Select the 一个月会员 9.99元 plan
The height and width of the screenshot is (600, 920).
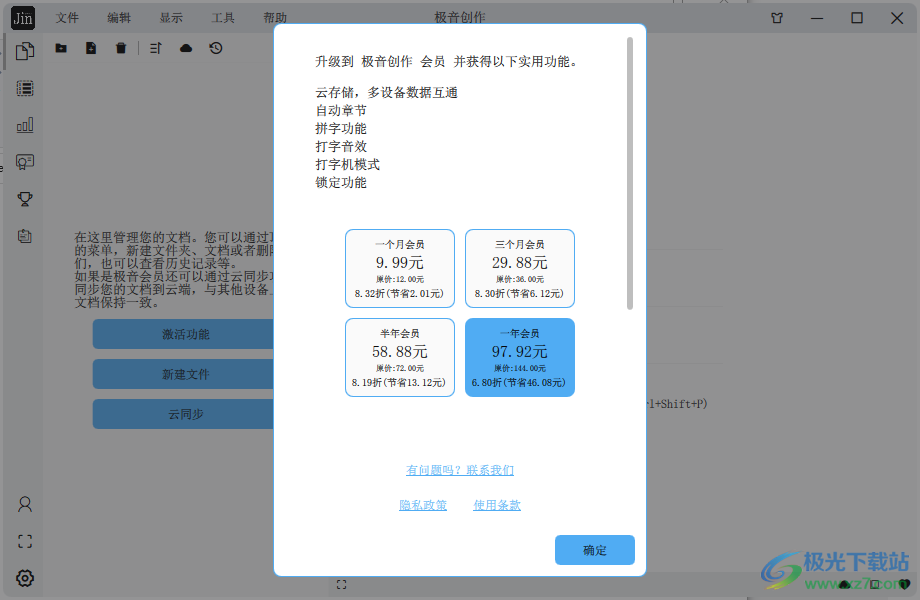(400, 269)
